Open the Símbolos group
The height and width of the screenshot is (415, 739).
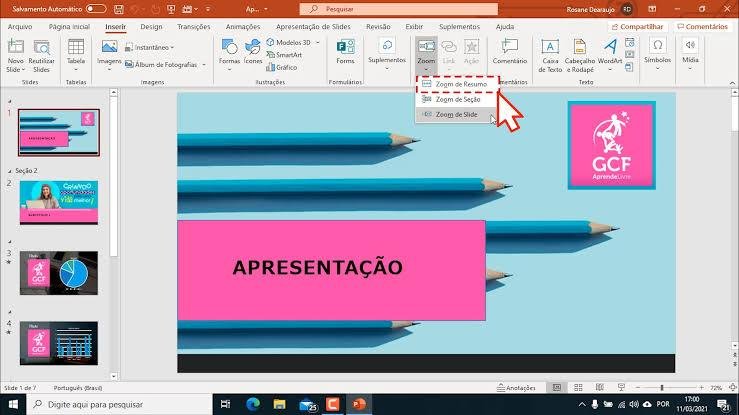tap(657, 55)
